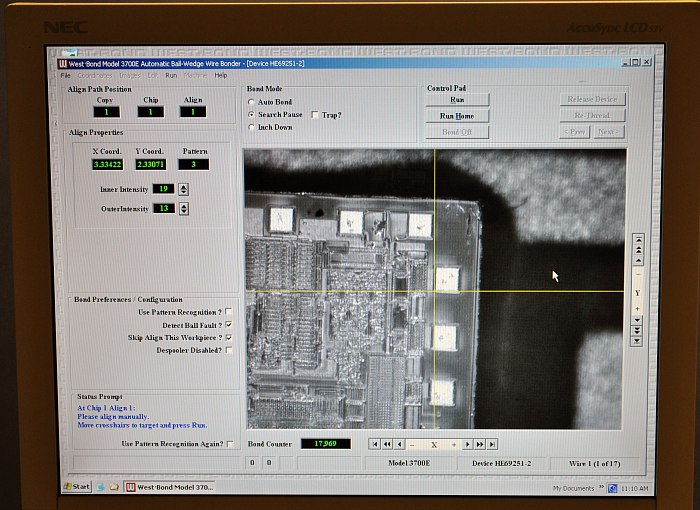The width and height of the screenshot is (700, 510).
Task: Click status bar text Model 3700E
Action: (409, 463)
